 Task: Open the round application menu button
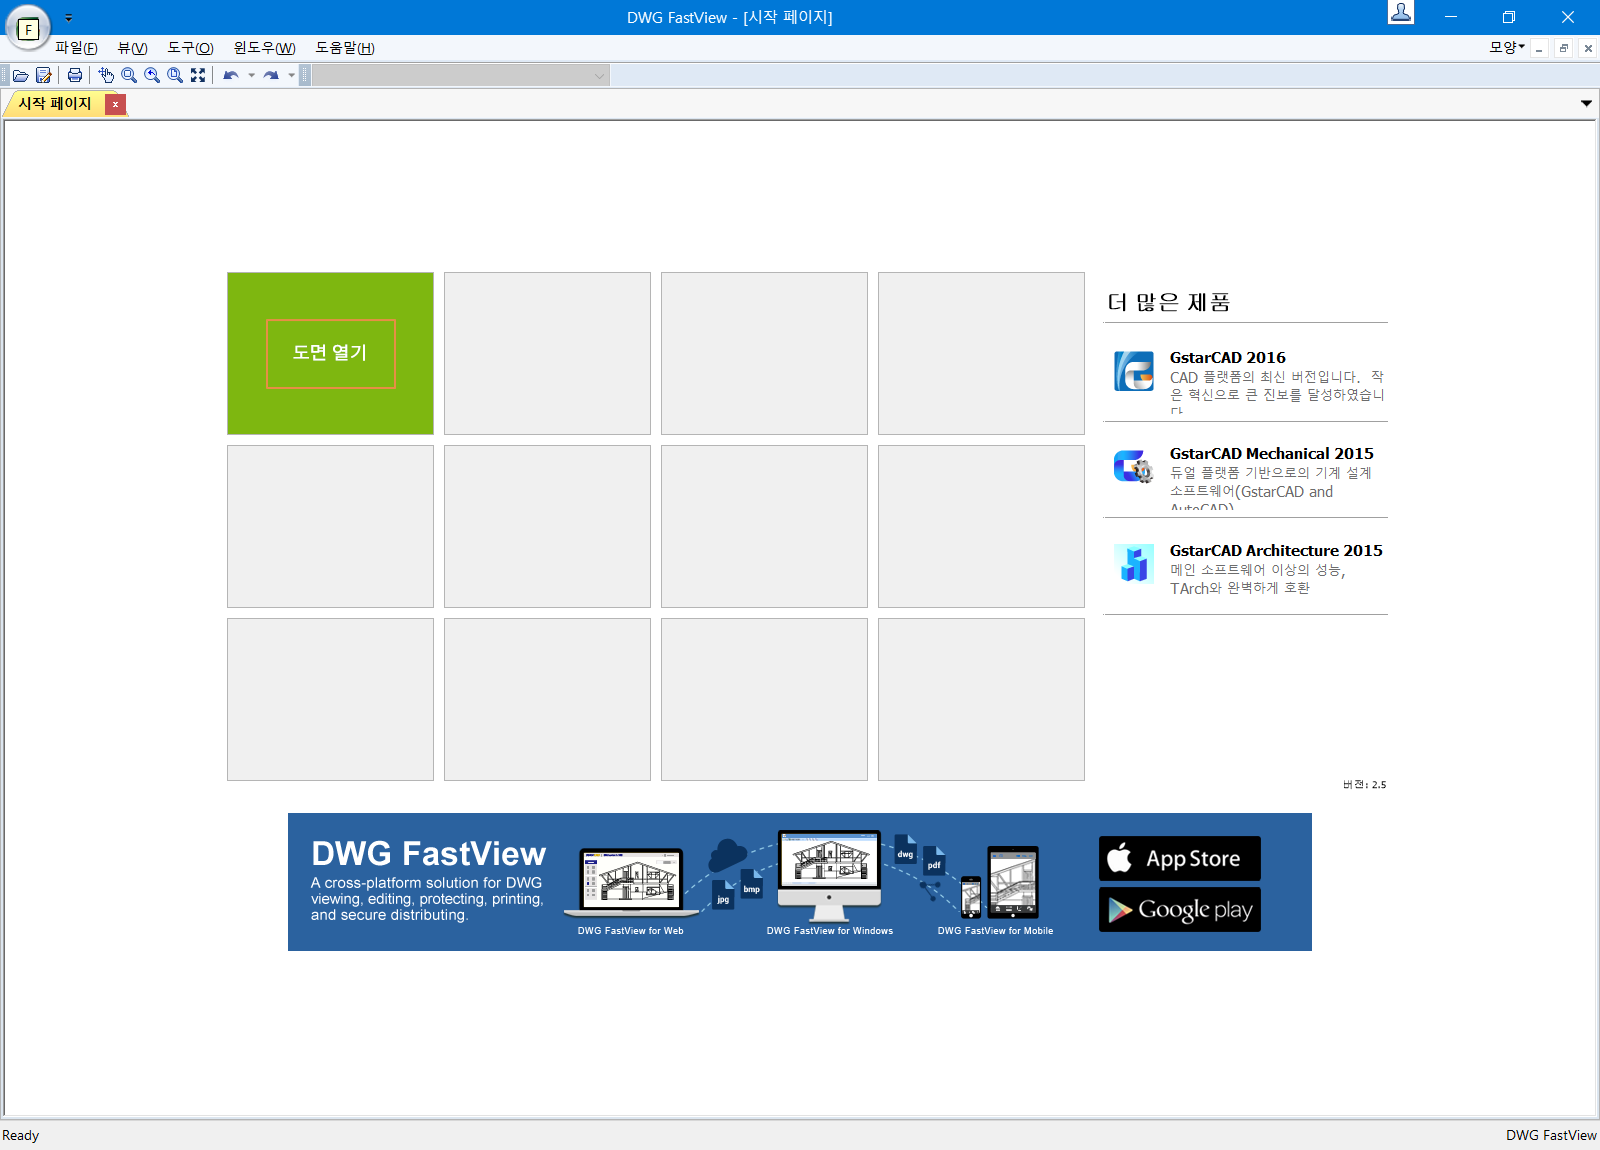pos(28,28)
